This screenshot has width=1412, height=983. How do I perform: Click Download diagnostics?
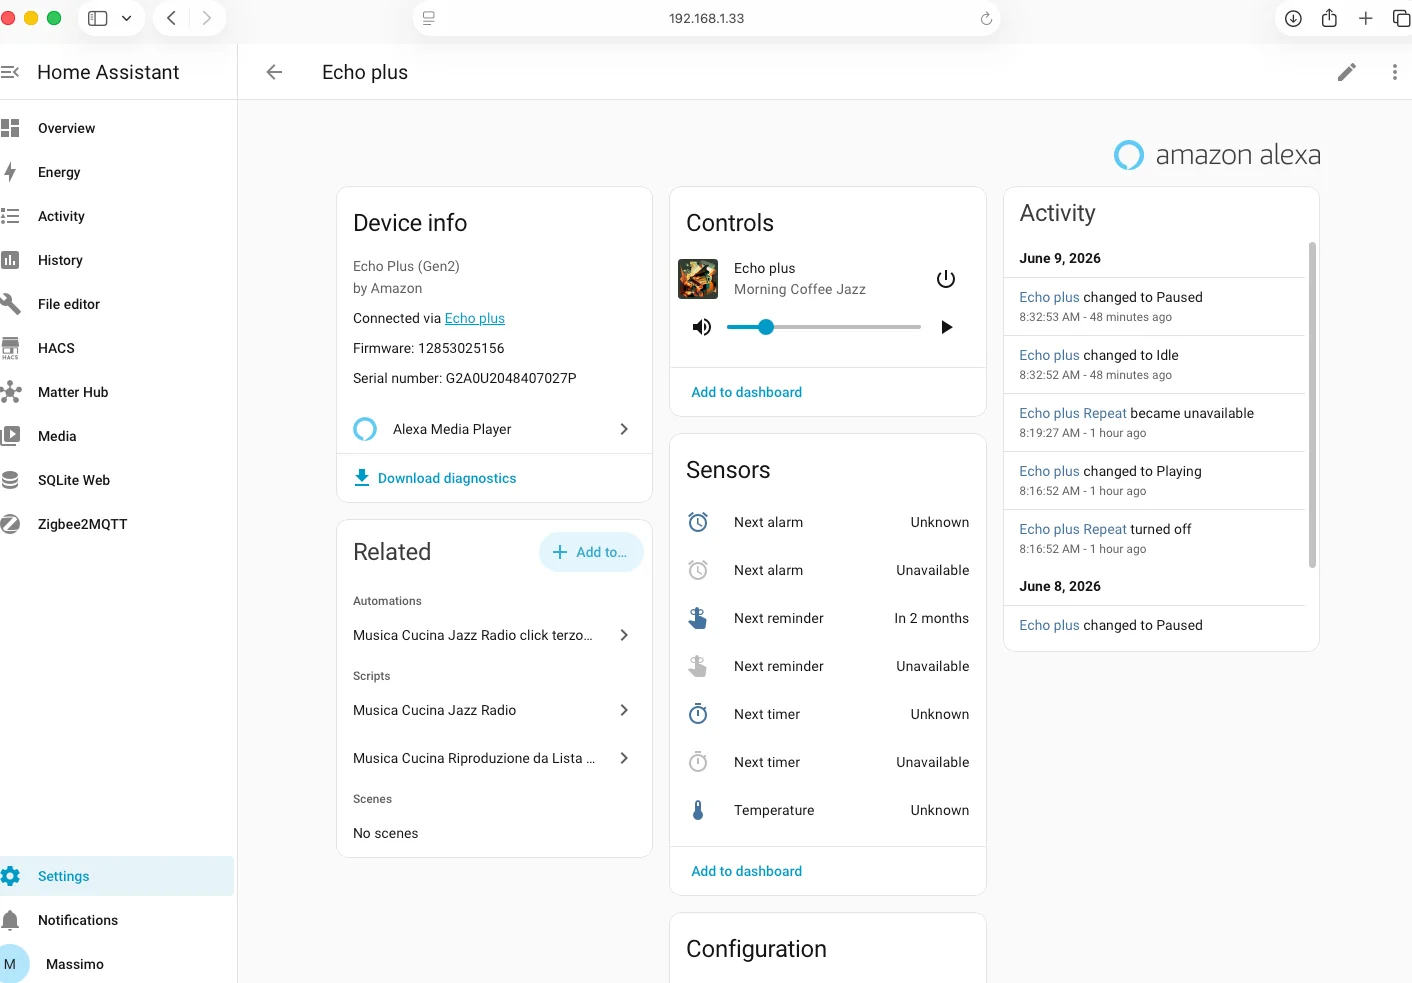coord(436,478)
